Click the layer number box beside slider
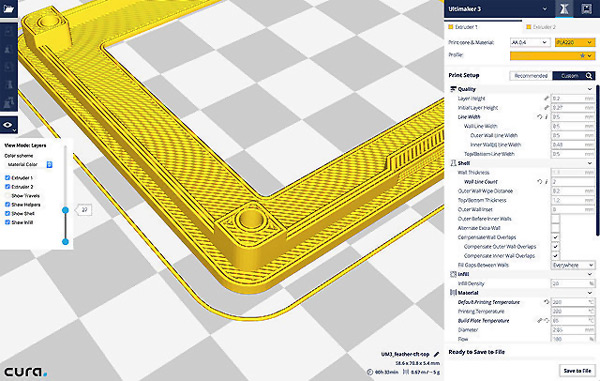 84,210
